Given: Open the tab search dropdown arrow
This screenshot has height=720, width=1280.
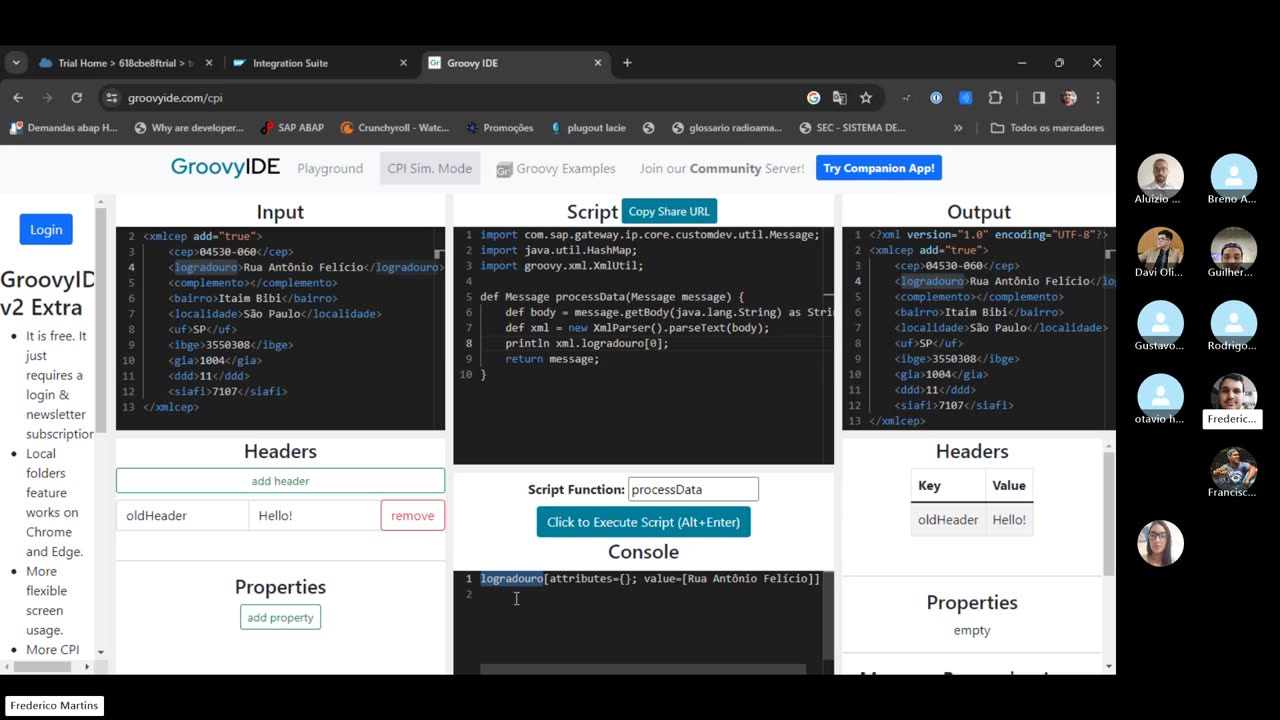Looking at the screenshot, I should (x=16, y=63).
